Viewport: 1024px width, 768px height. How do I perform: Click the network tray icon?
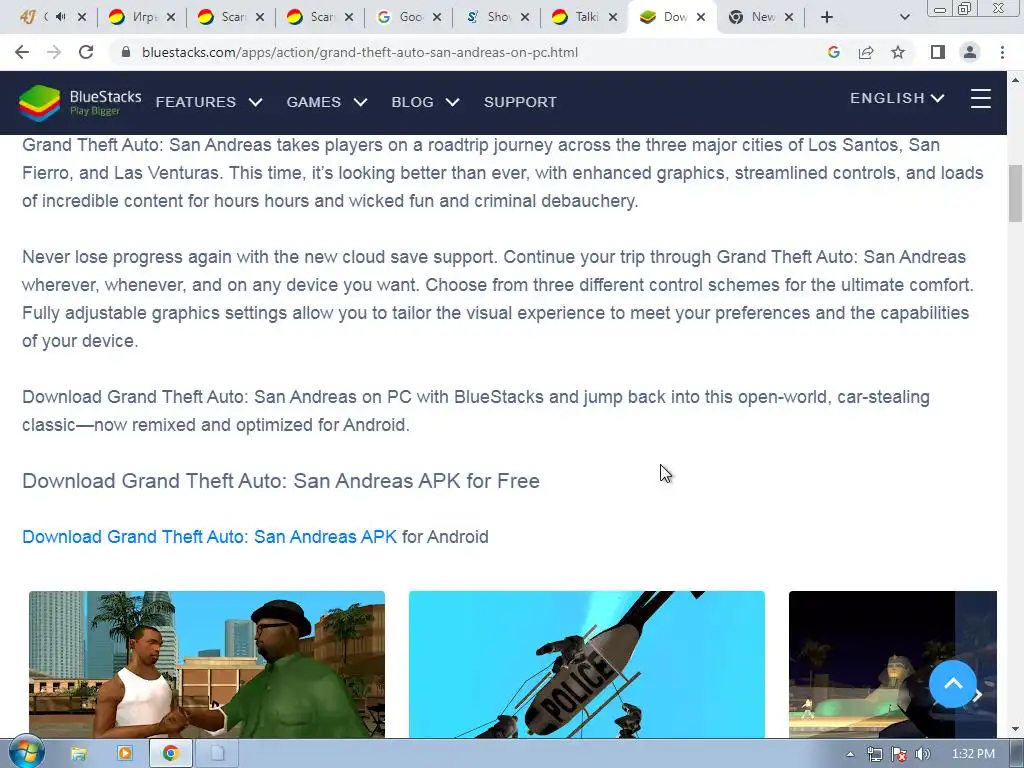(x=874, y=754)
